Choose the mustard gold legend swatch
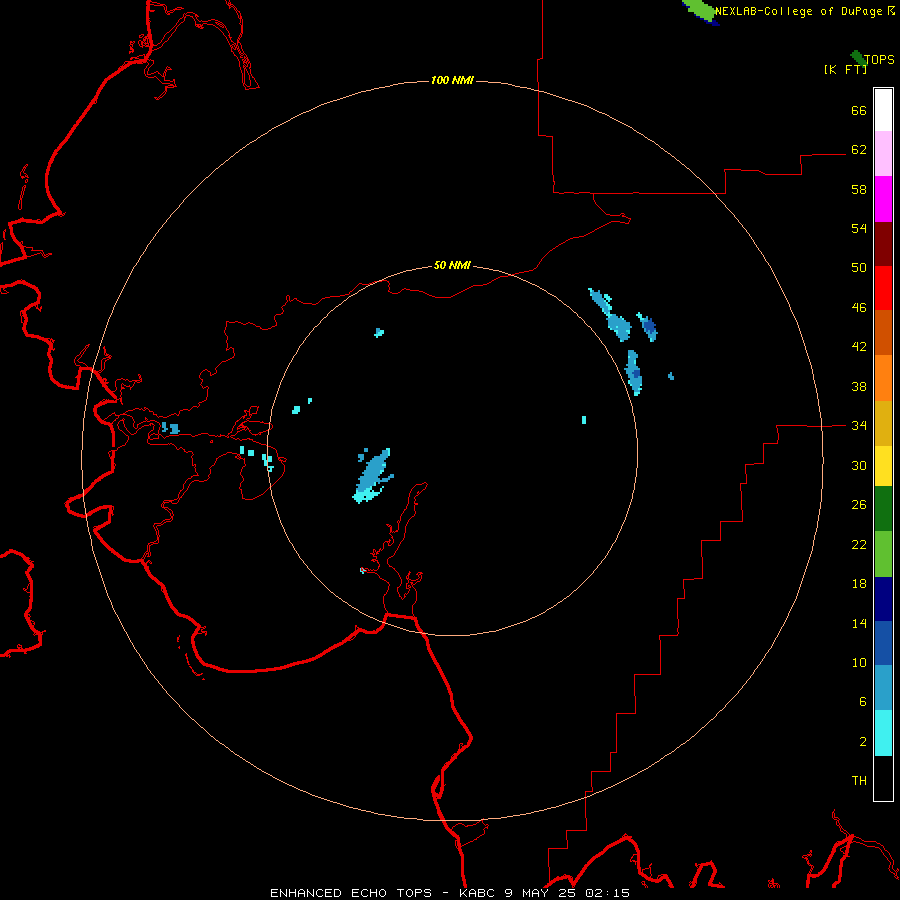Image resolution: width=900 pixels, height=900 pixels. click(x=883, y=423)
